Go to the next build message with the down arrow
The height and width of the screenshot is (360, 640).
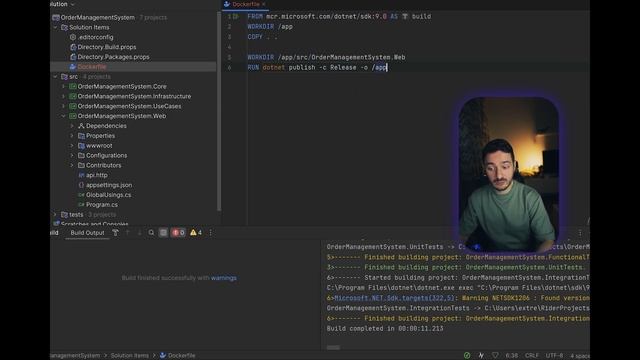(x=139, y=233)
